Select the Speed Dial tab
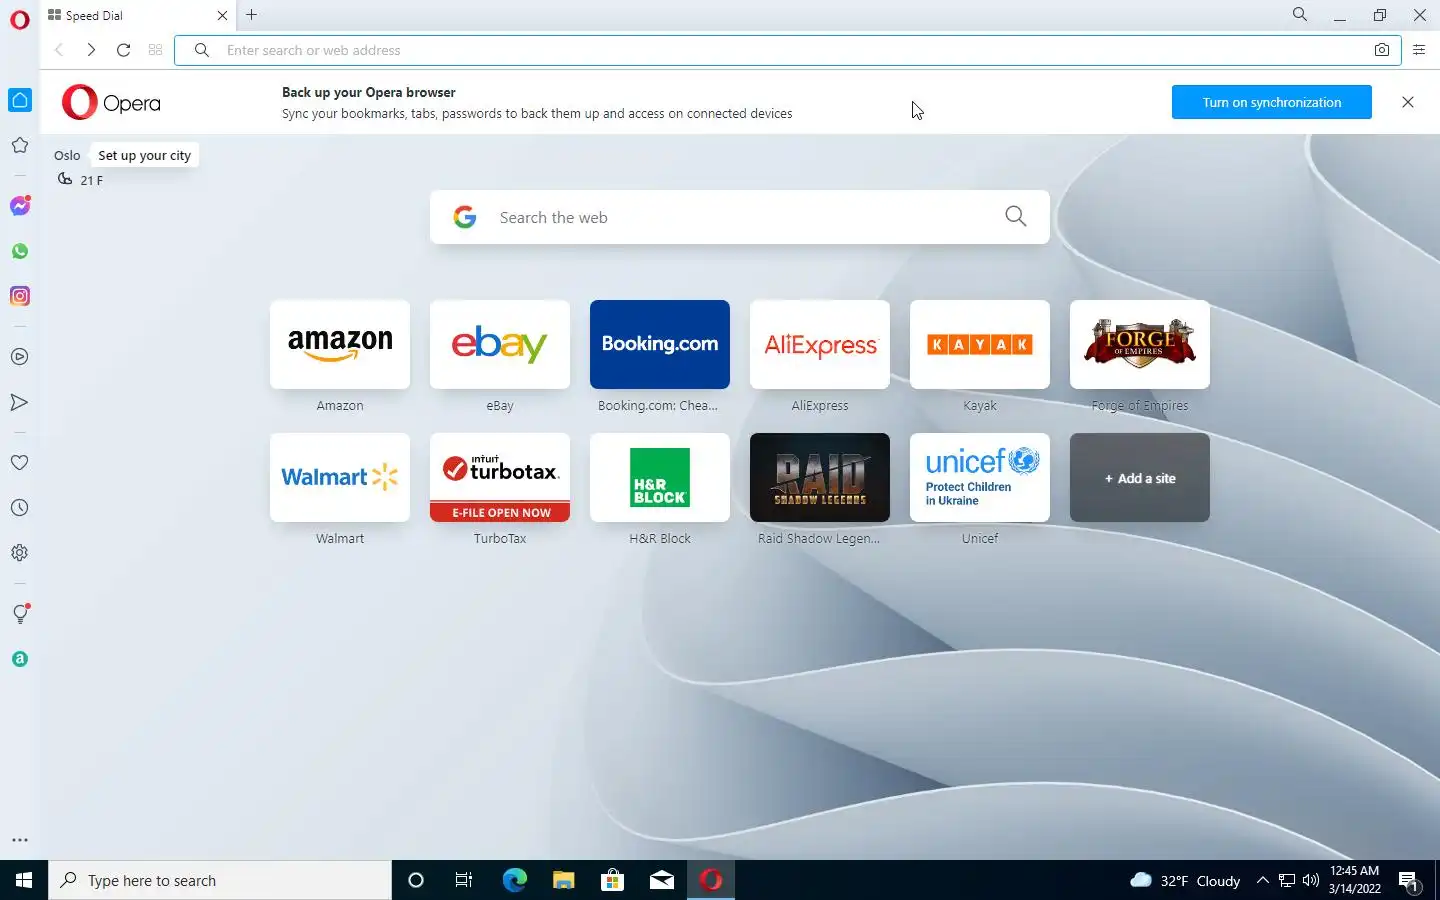 138,15
